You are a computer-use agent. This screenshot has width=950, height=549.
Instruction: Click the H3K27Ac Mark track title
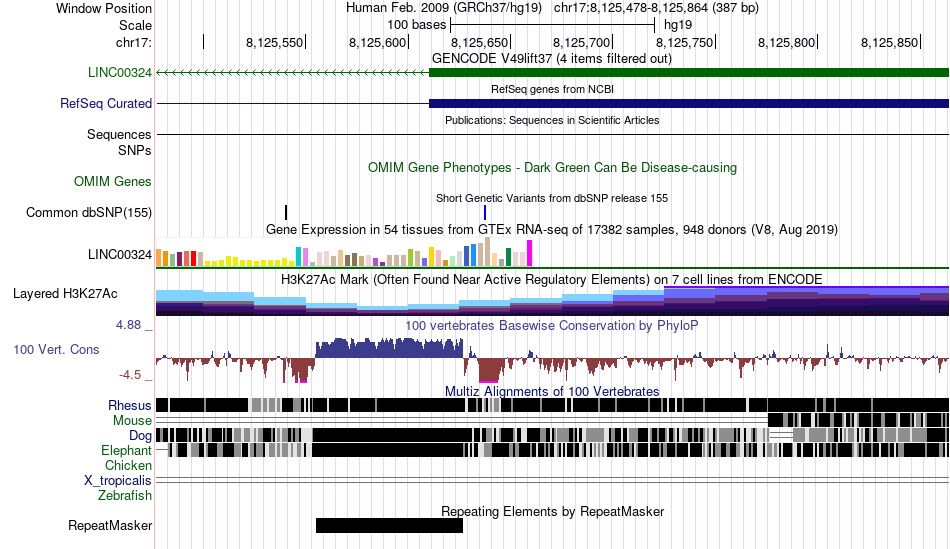(551, 279)
